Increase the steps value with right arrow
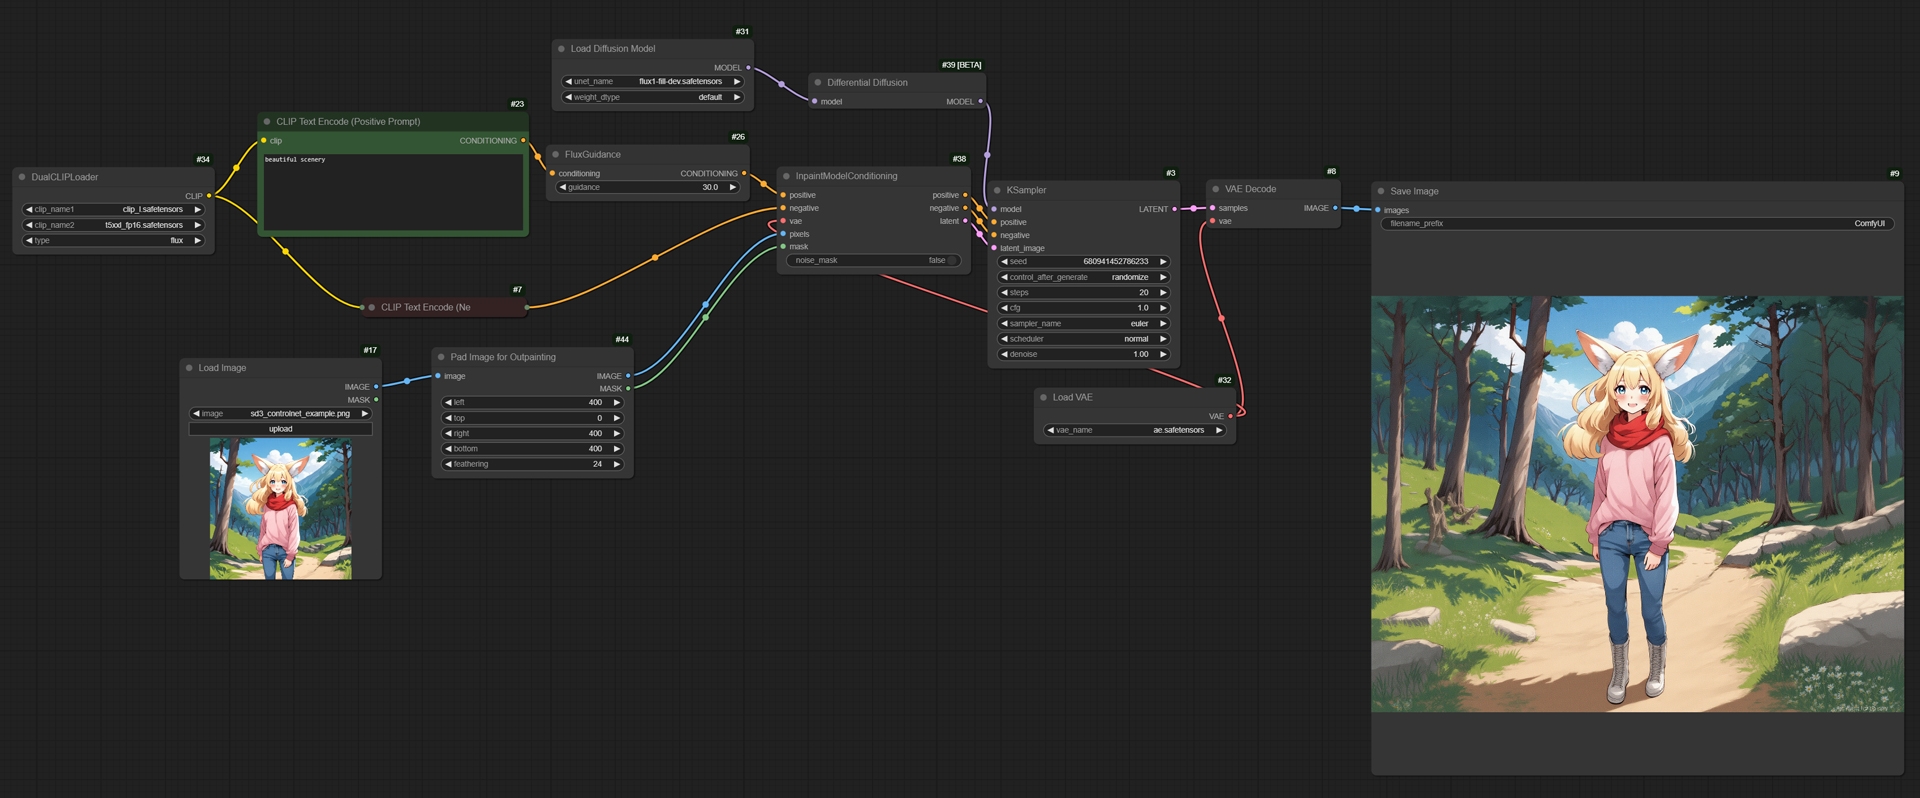The width and height of the screenshot is (1920, 798). point(1163,293)
